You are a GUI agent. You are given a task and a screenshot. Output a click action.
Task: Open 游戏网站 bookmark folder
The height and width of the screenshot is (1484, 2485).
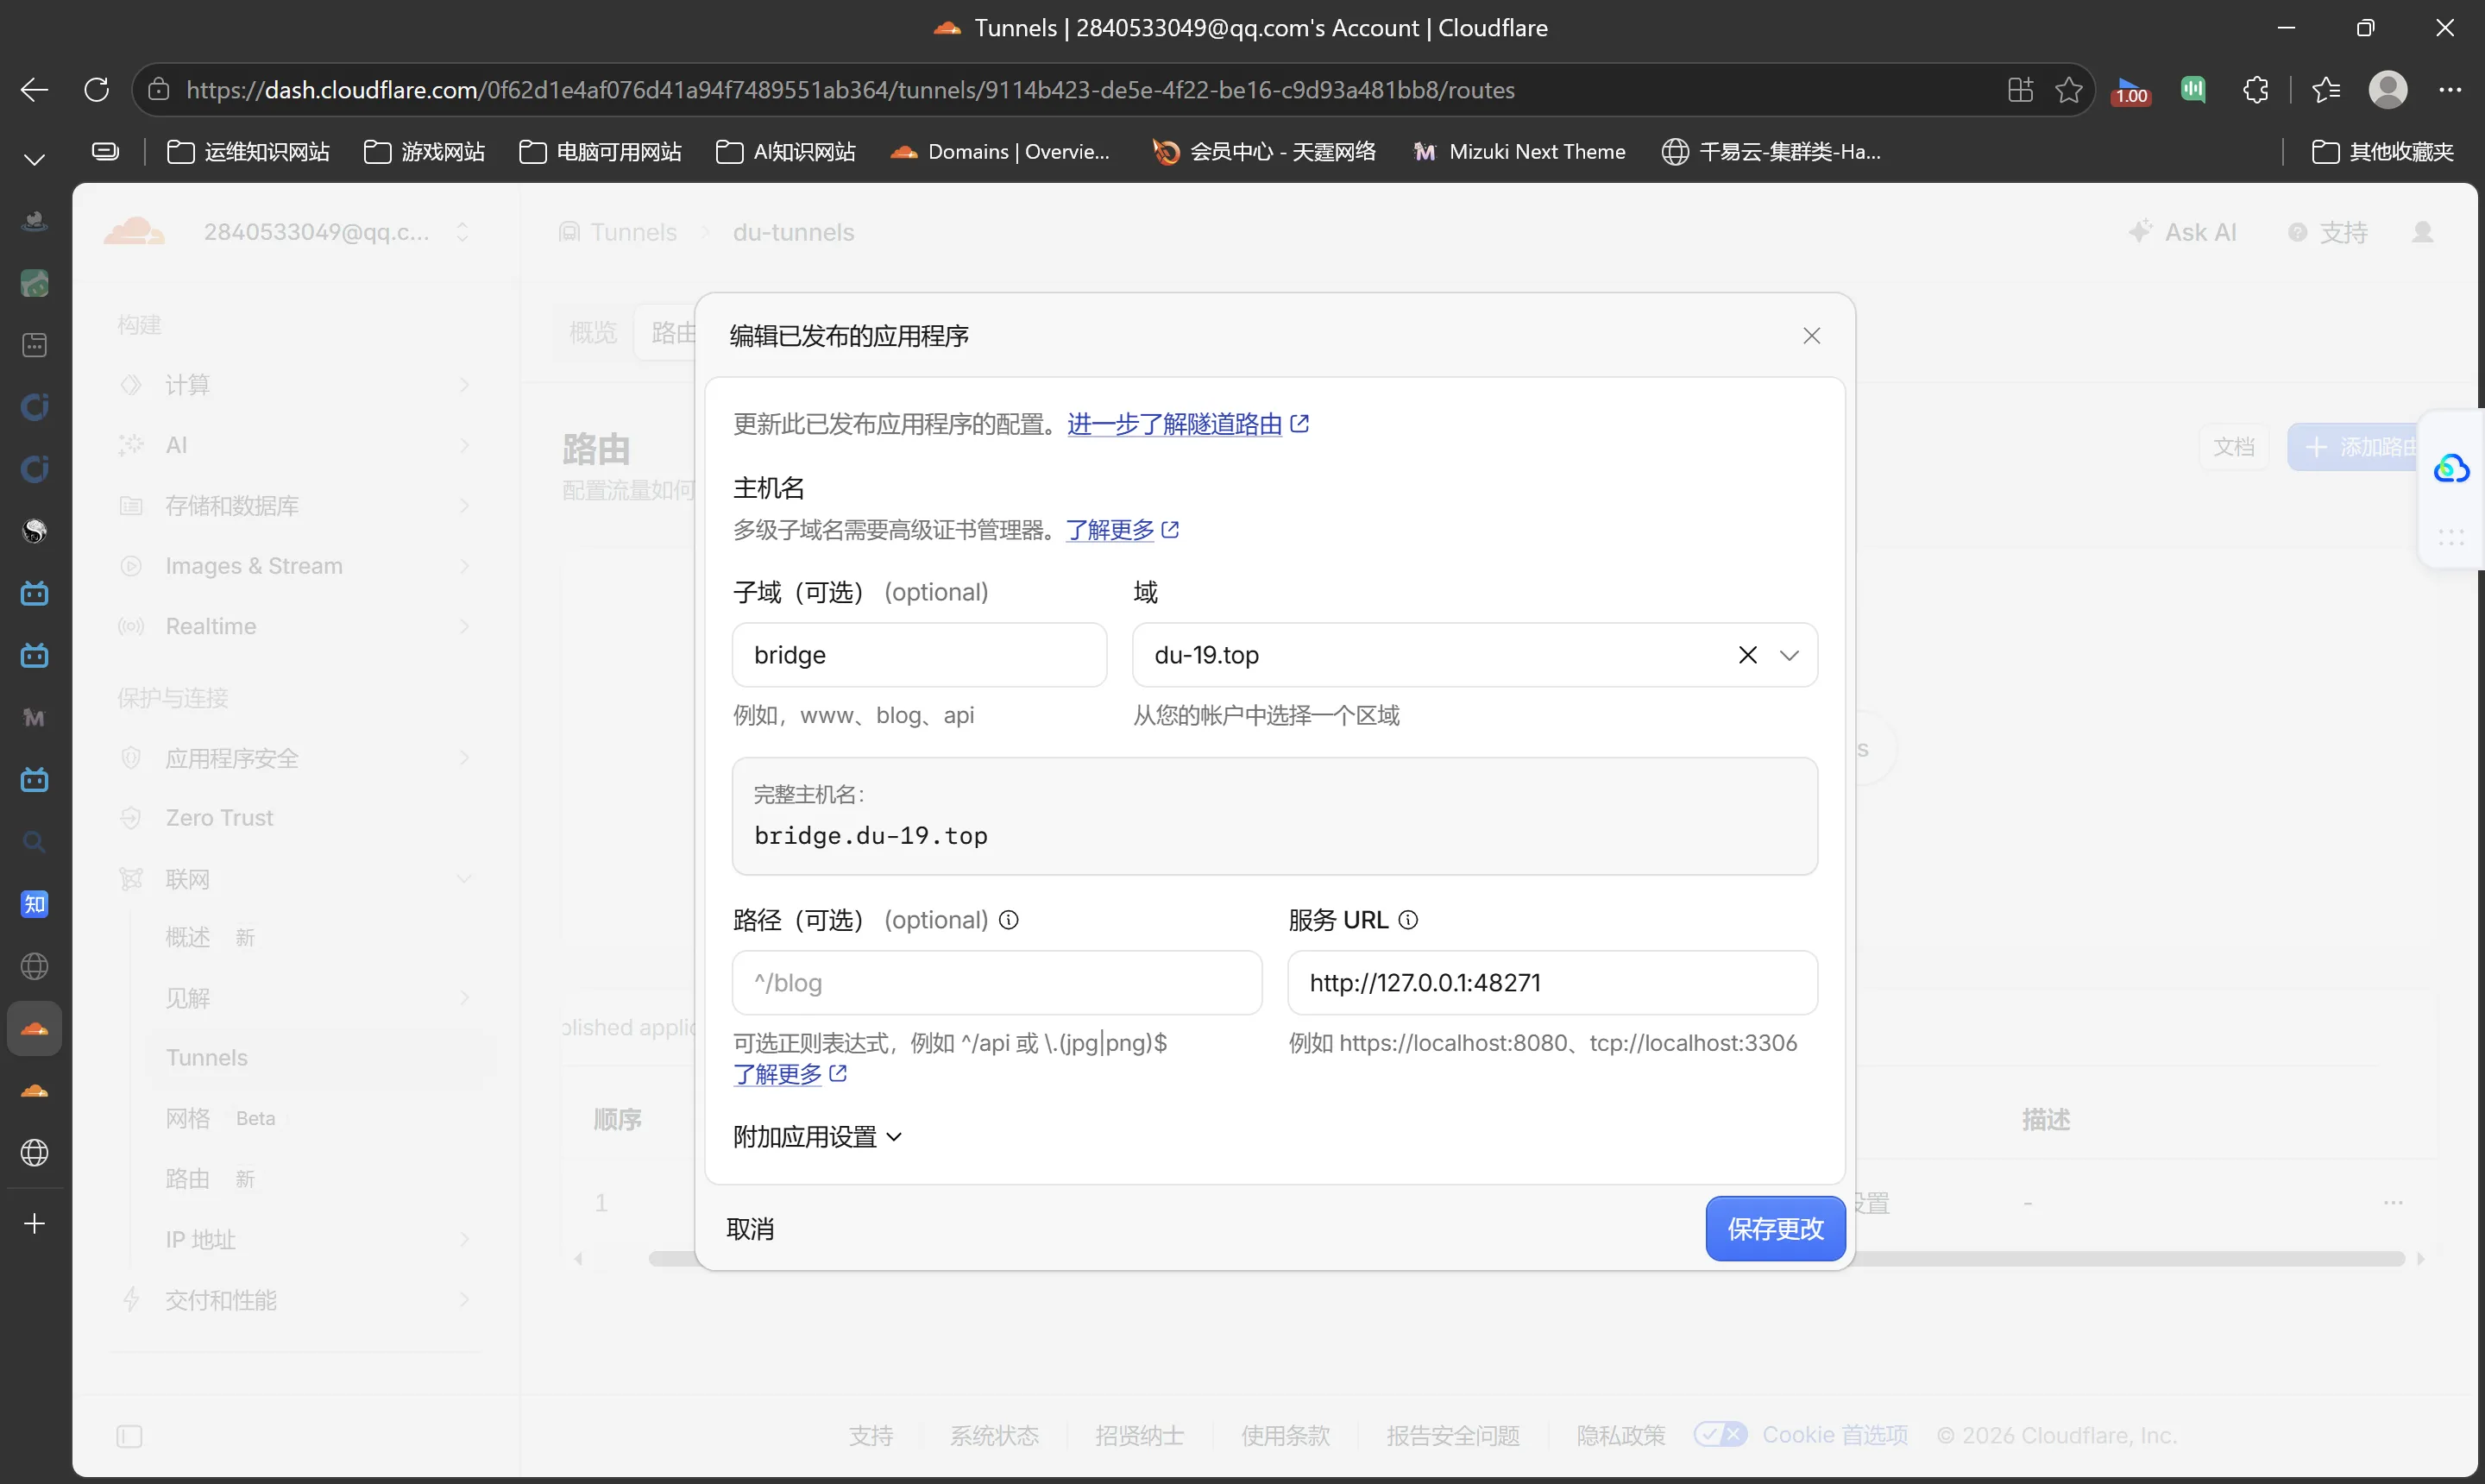[x=425, y=152]
